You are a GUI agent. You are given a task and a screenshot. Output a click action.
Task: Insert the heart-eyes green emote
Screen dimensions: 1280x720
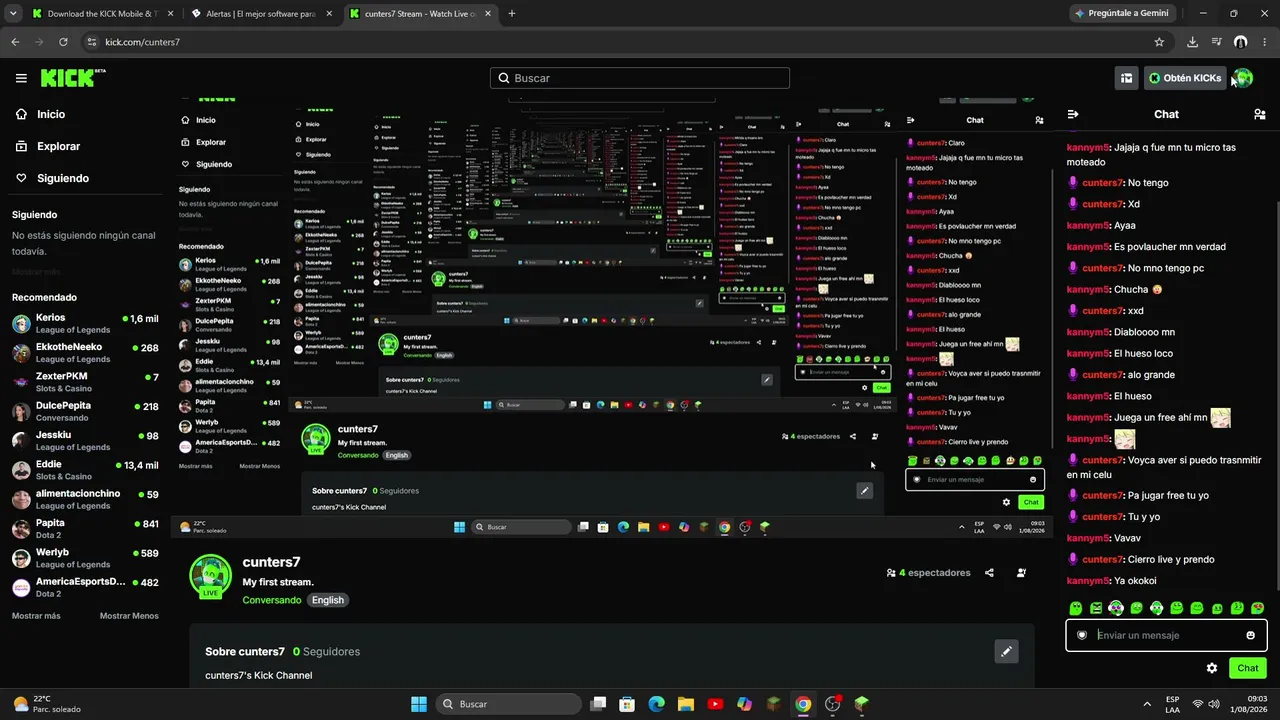click(1258, 608)
